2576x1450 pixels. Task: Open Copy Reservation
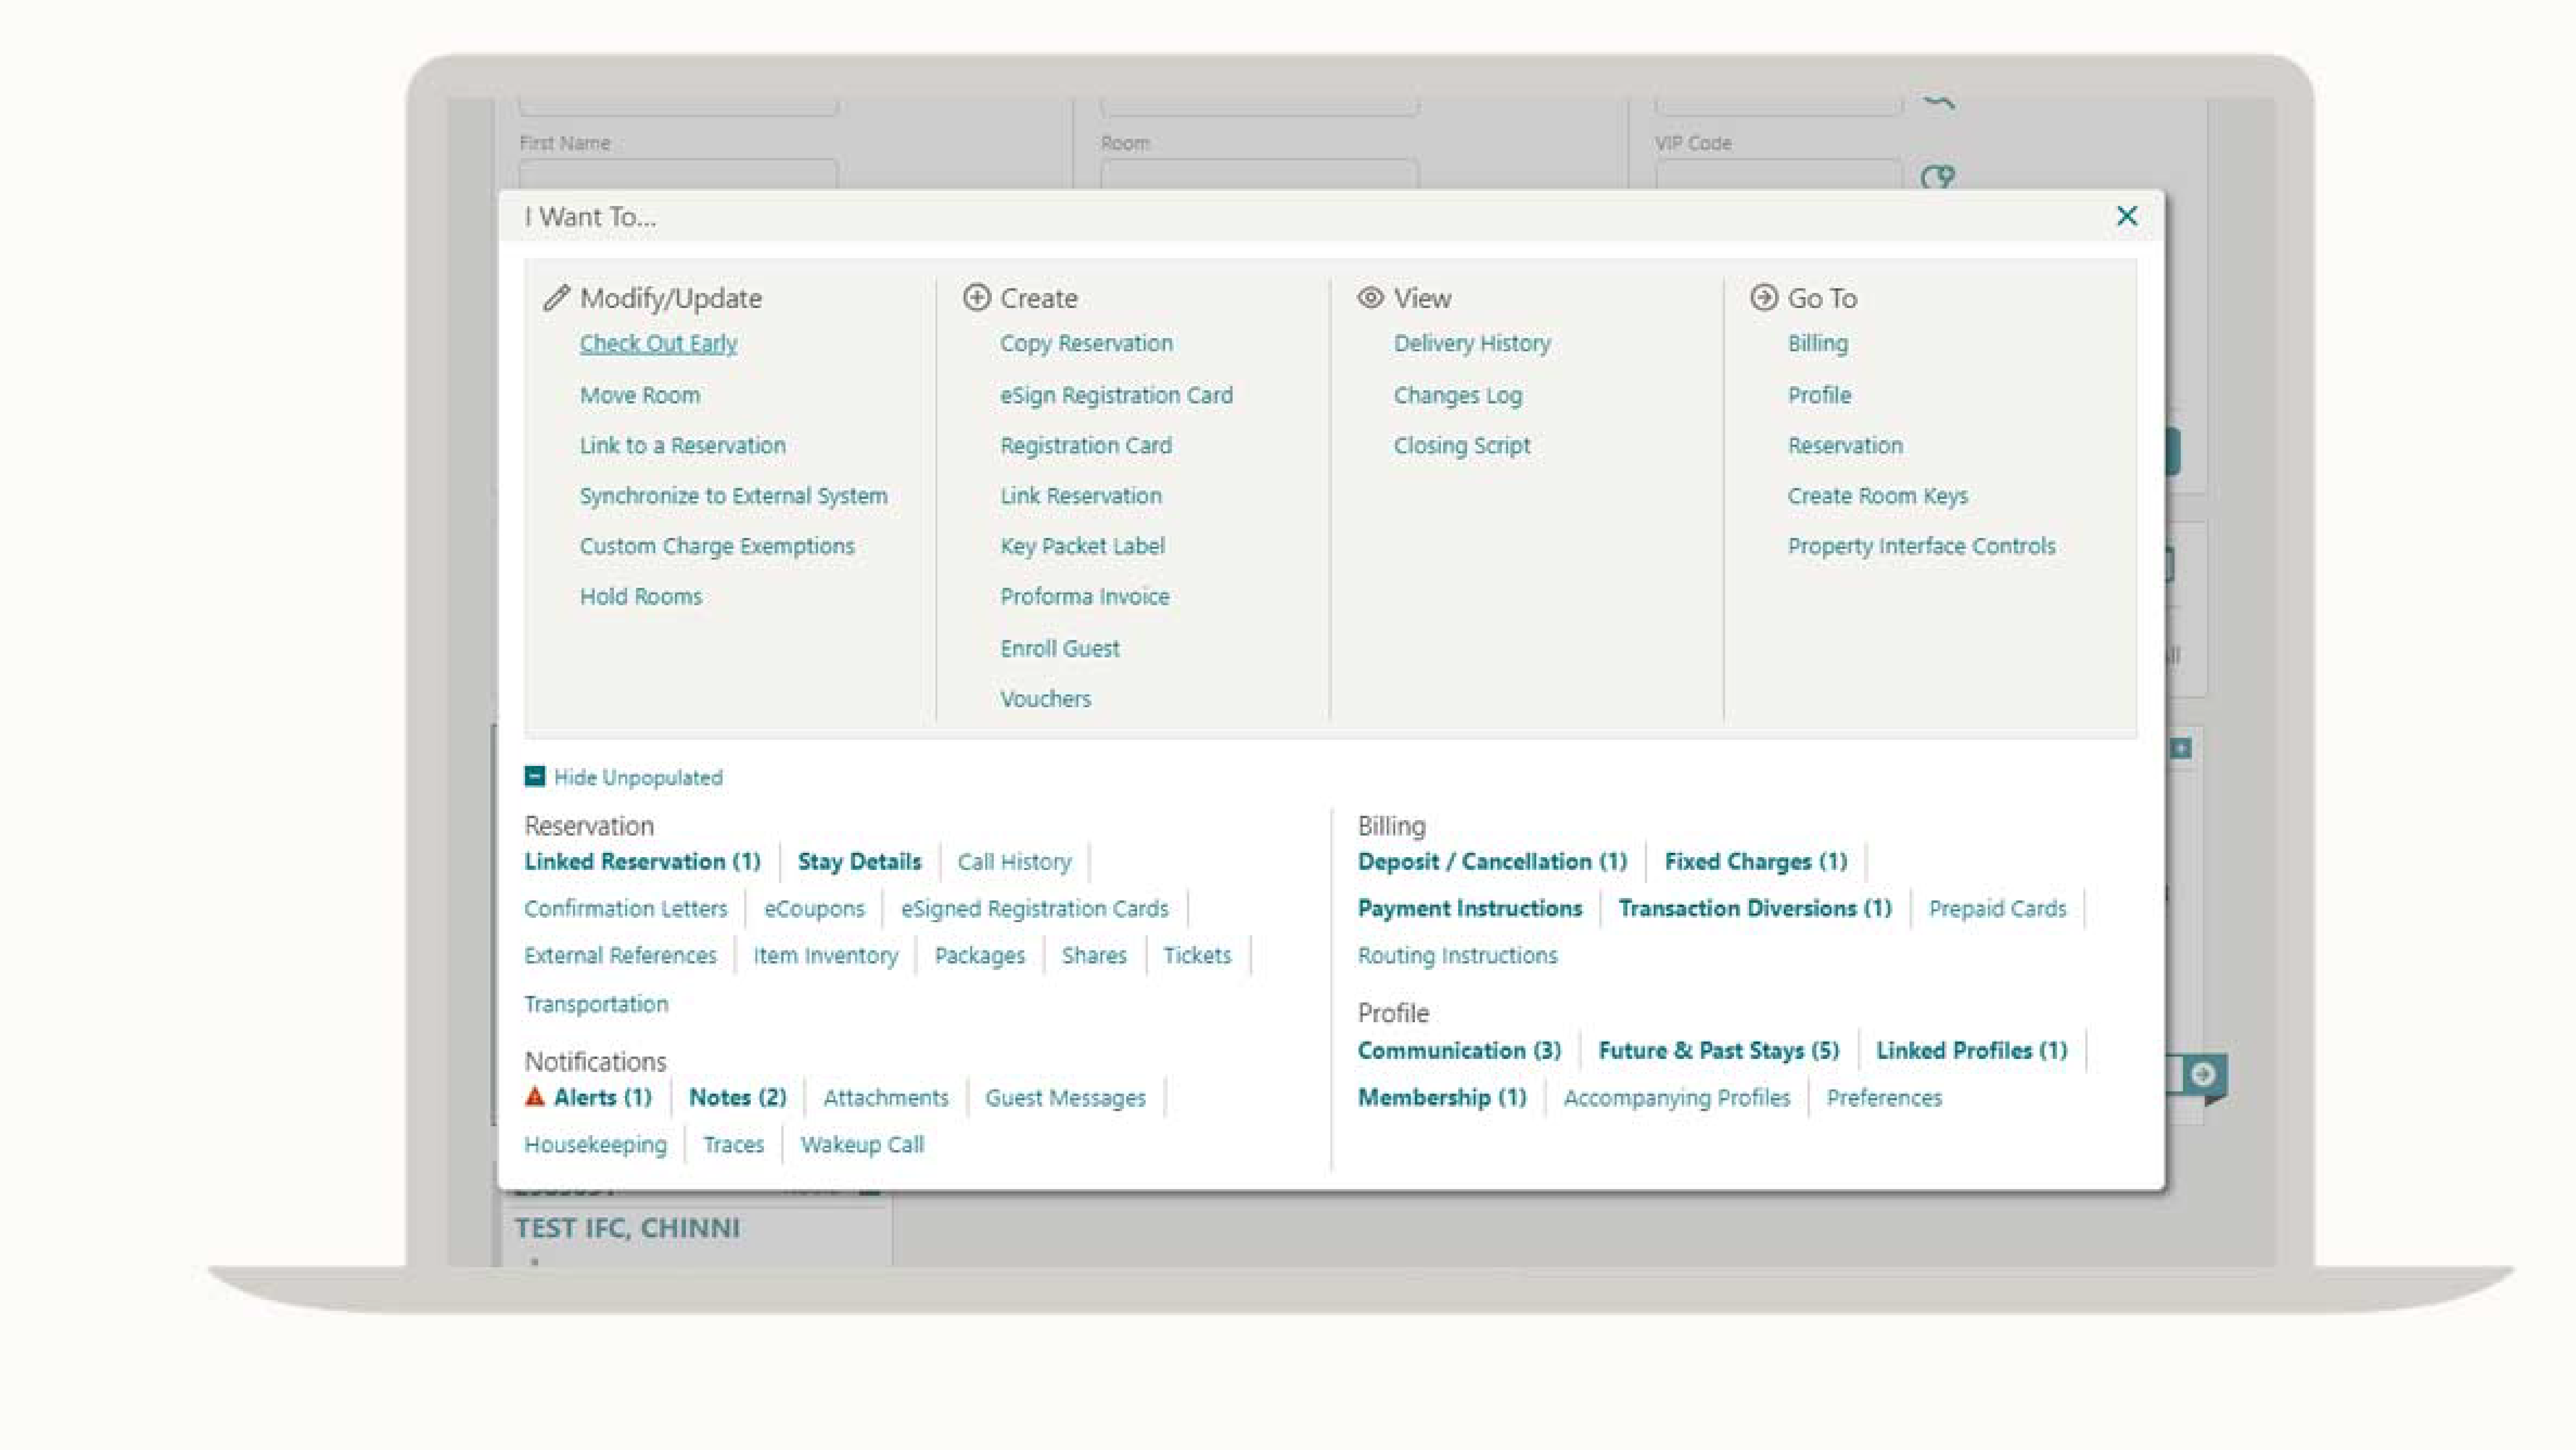click(1086, 343)
